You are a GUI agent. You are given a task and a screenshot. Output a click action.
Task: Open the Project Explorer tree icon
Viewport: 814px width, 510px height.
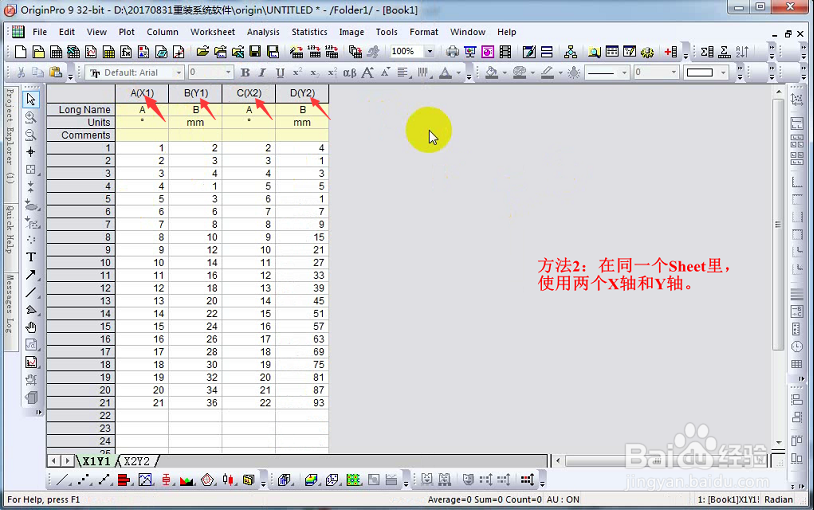tap(571, 51)
